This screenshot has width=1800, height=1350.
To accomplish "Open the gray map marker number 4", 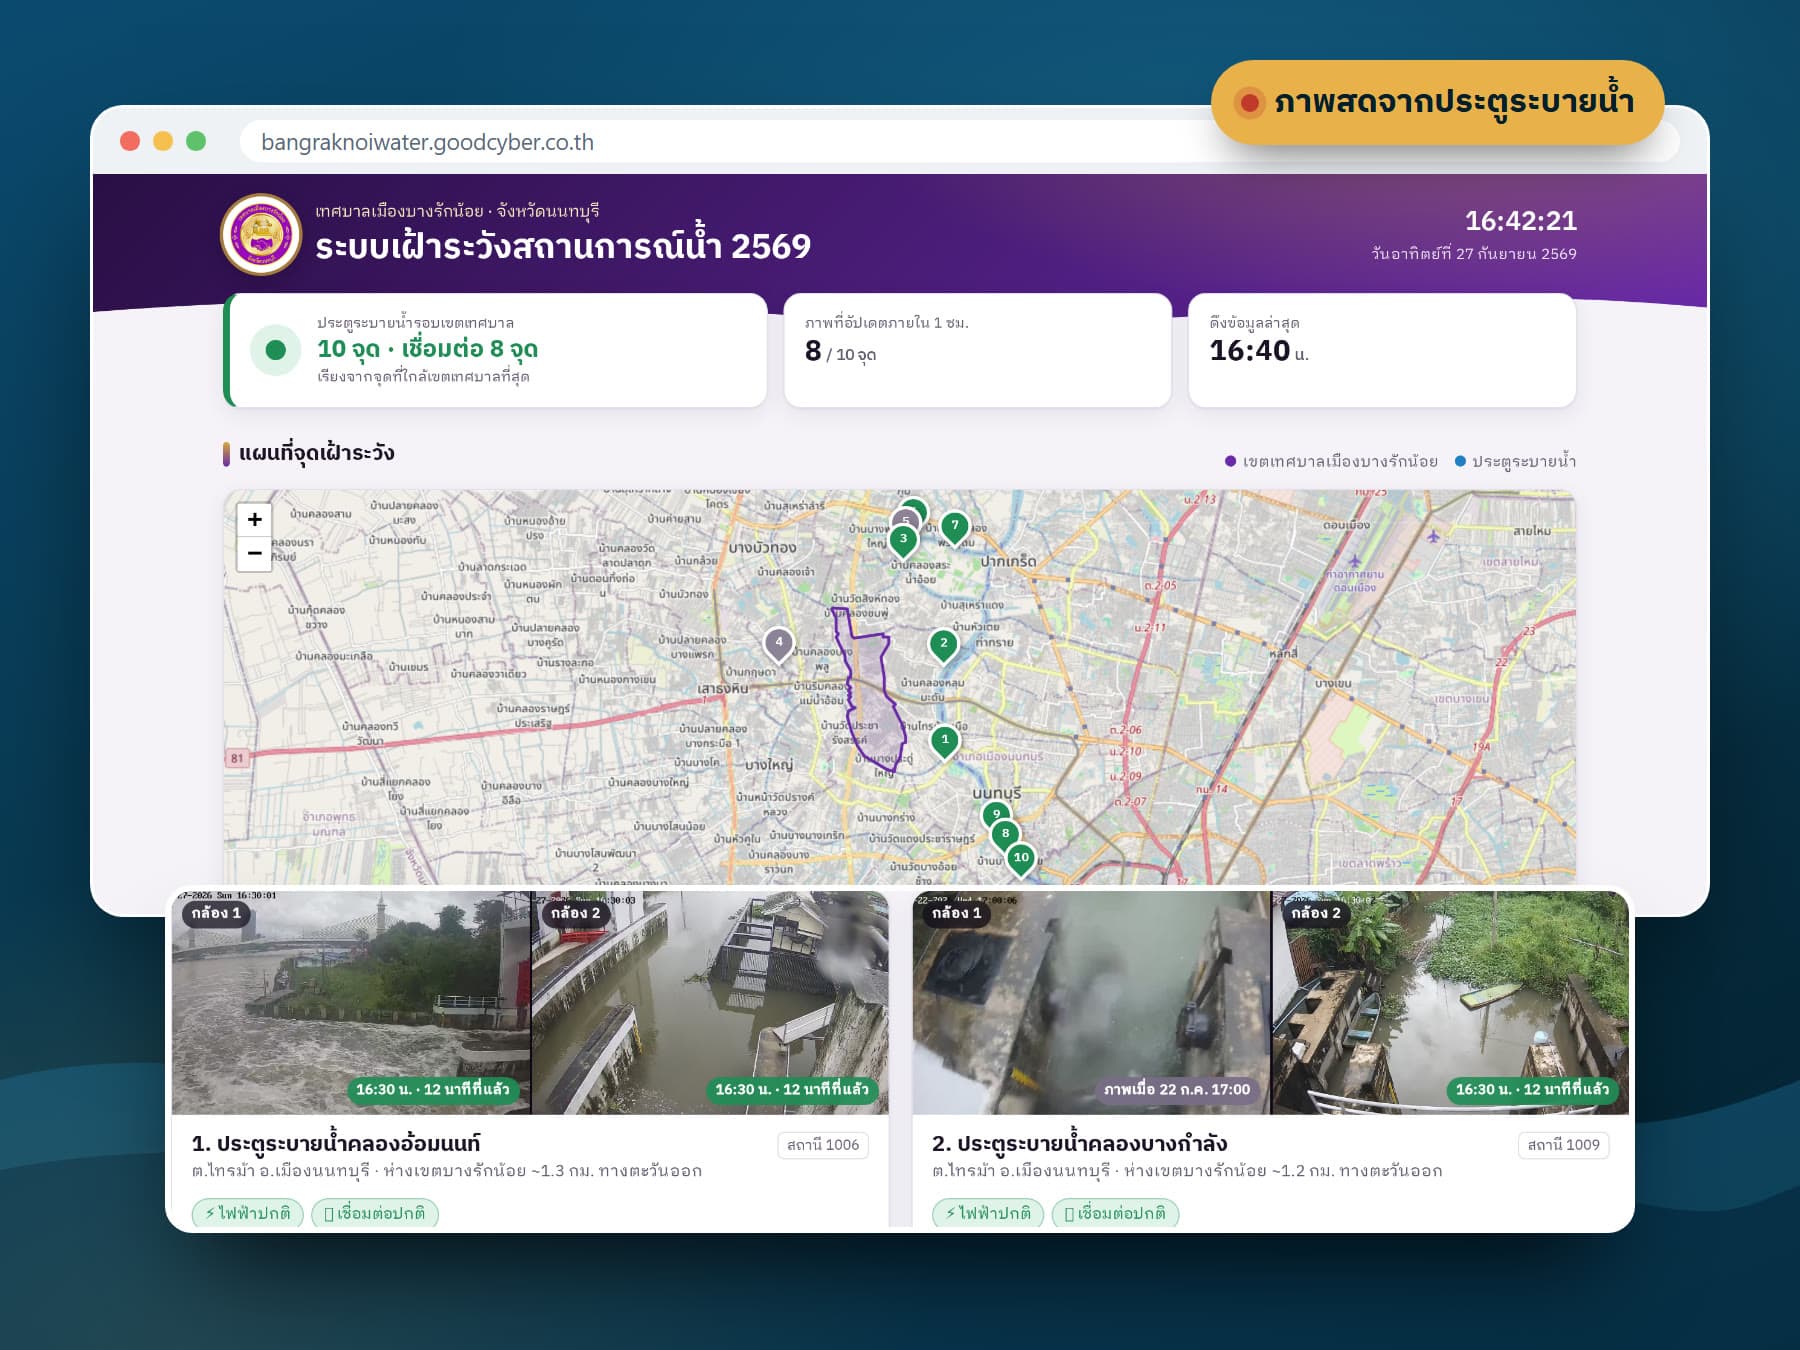I will [779, 644].
